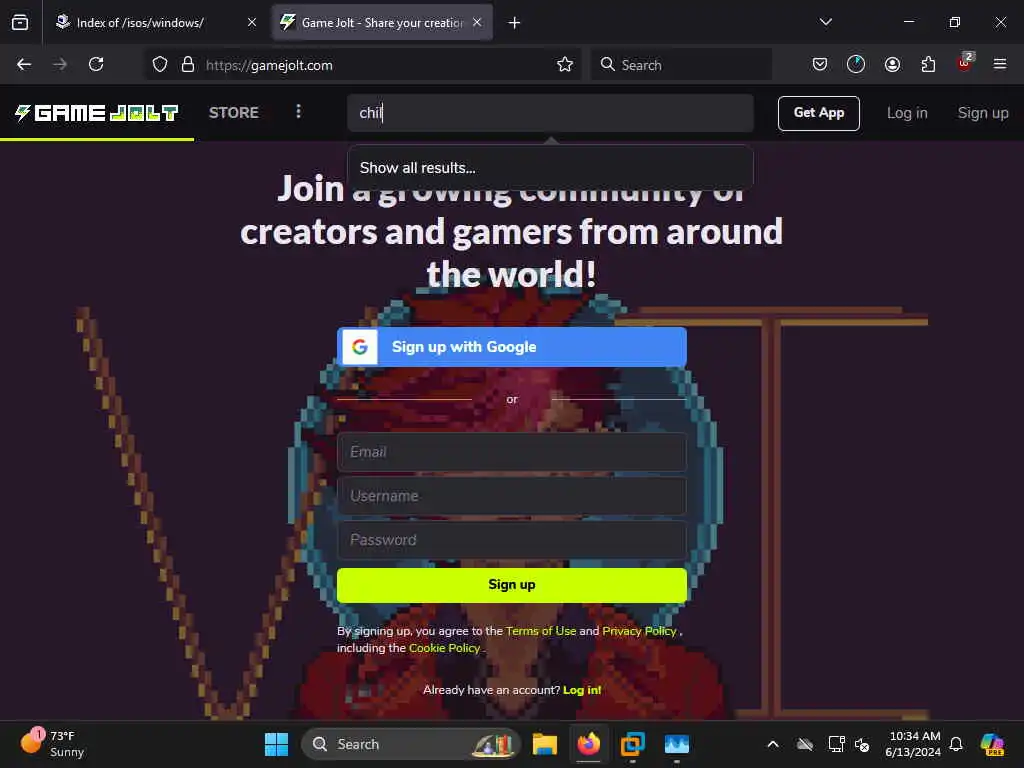Close the Index of /isos/windows/ tab
The image size is (1024, 768).
click(x=251, y=23)
